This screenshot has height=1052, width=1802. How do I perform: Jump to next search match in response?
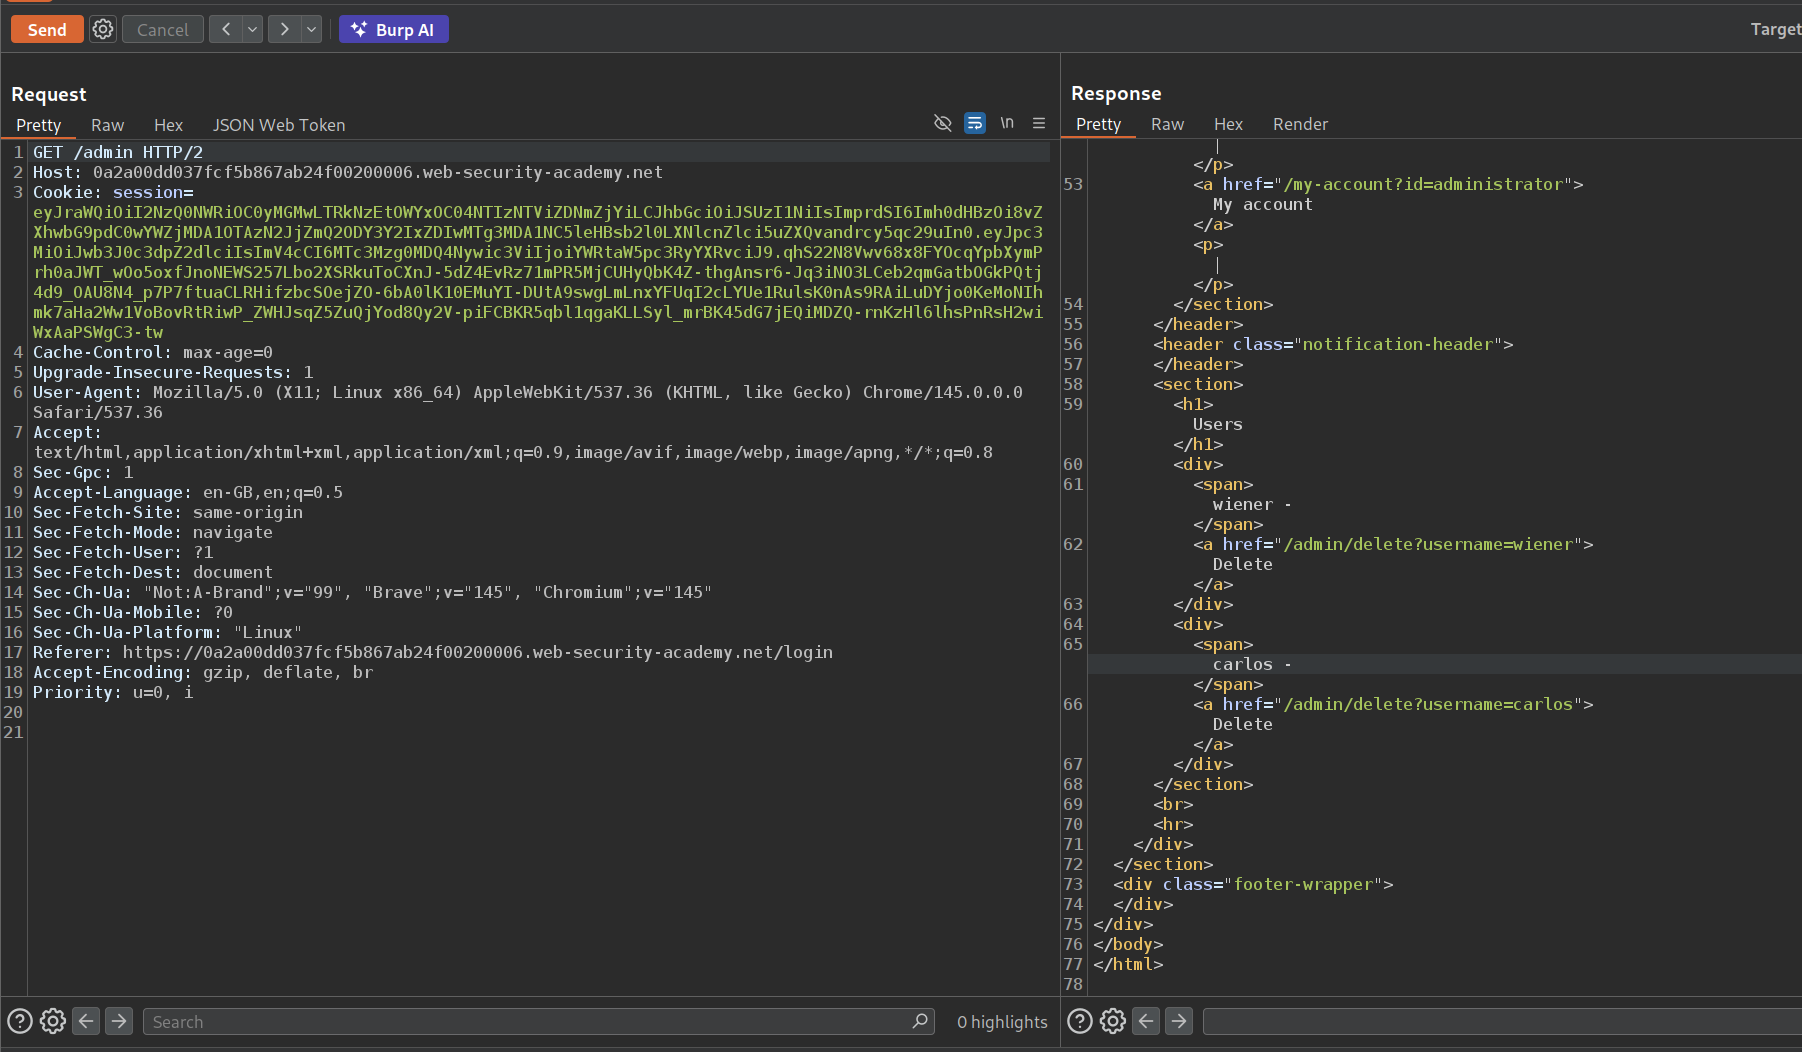point(1179,1021)
